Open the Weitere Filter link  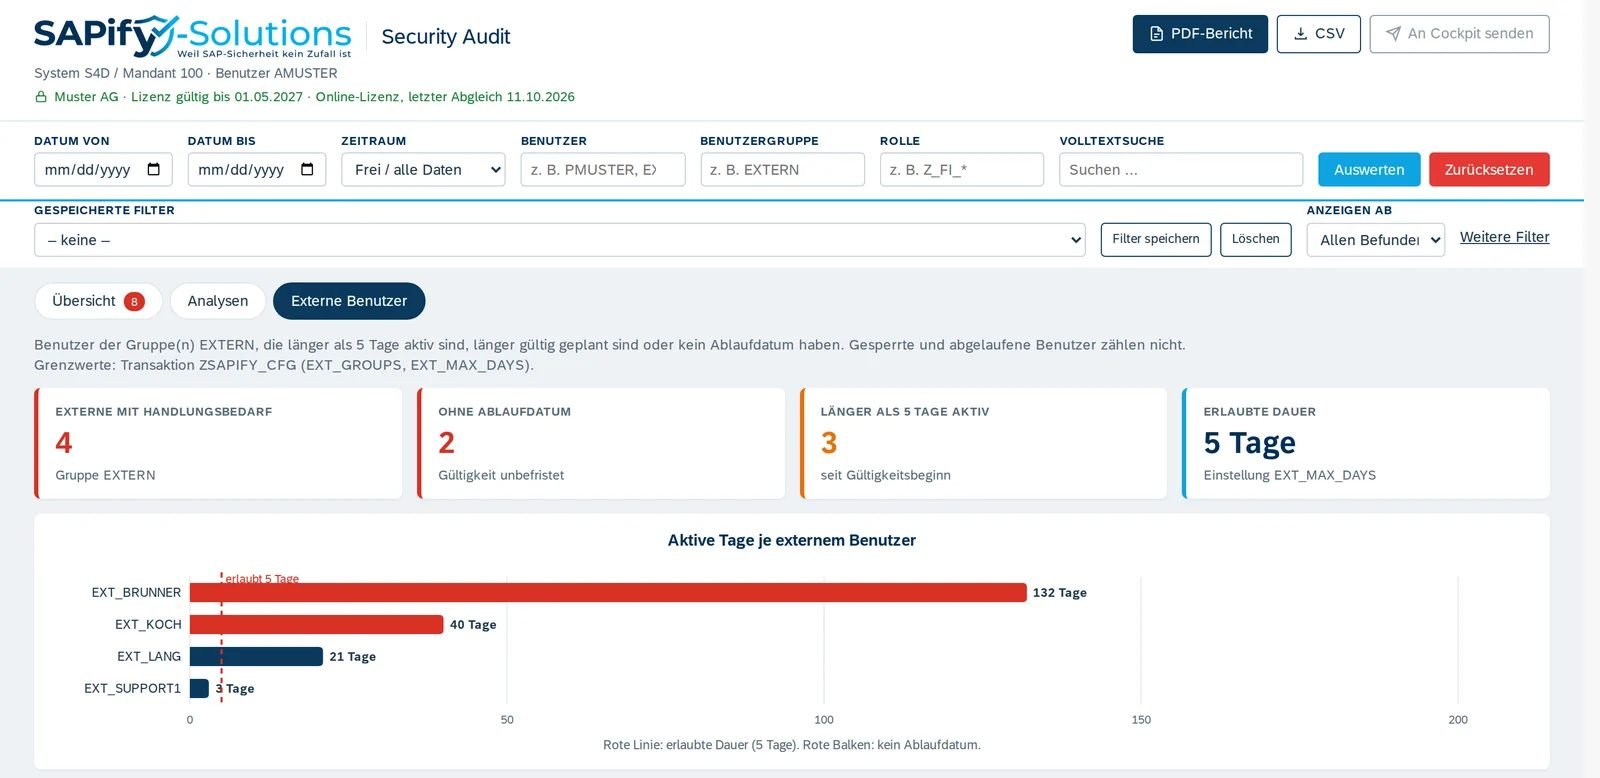(1504, 237)
